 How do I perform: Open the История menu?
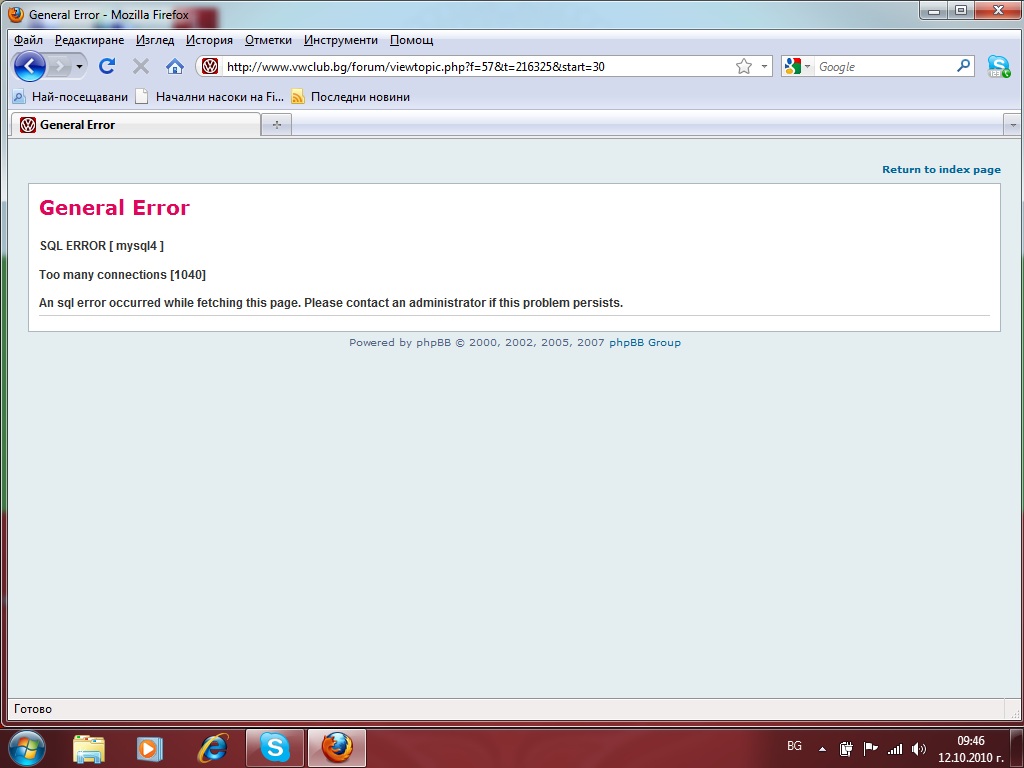(209, 40)
